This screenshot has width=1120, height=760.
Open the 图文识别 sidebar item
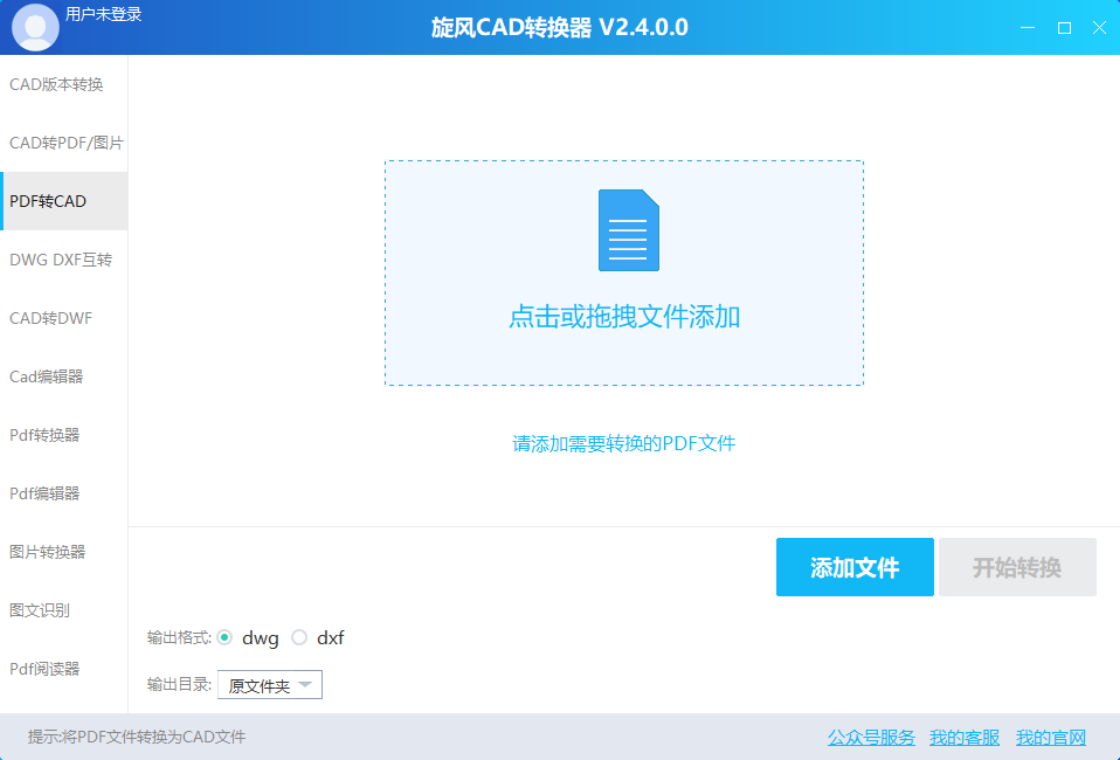[64, 611]
